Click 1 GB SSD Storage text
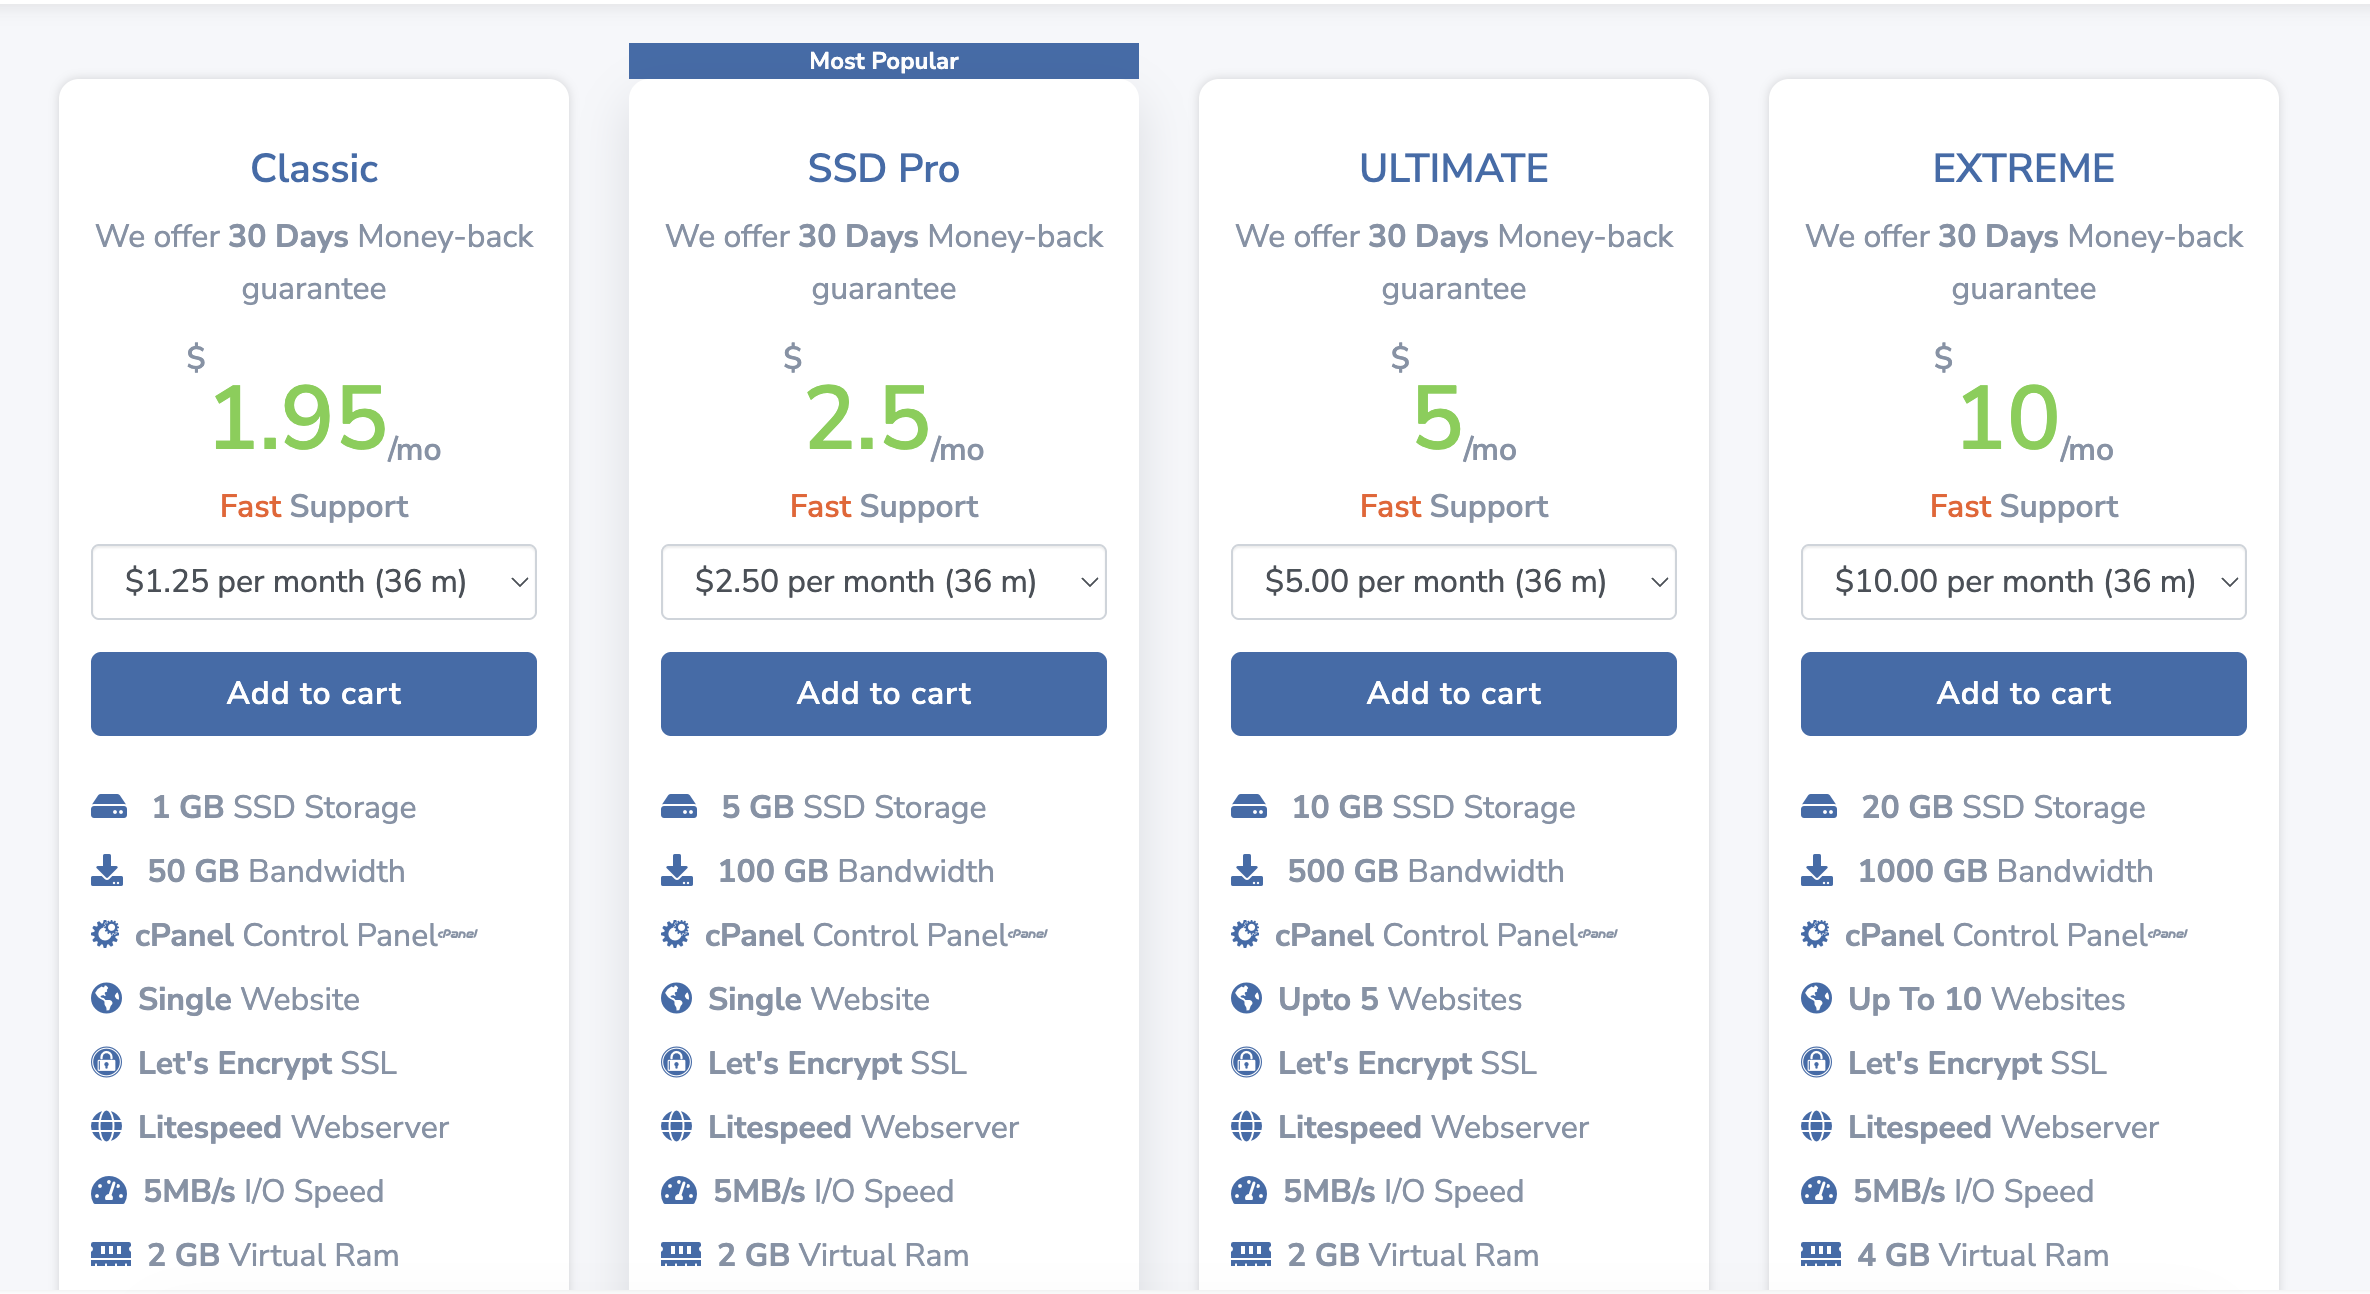The height and width of the screenshot is (1294, 2370). pyautogui.click(x=284, y=807)
